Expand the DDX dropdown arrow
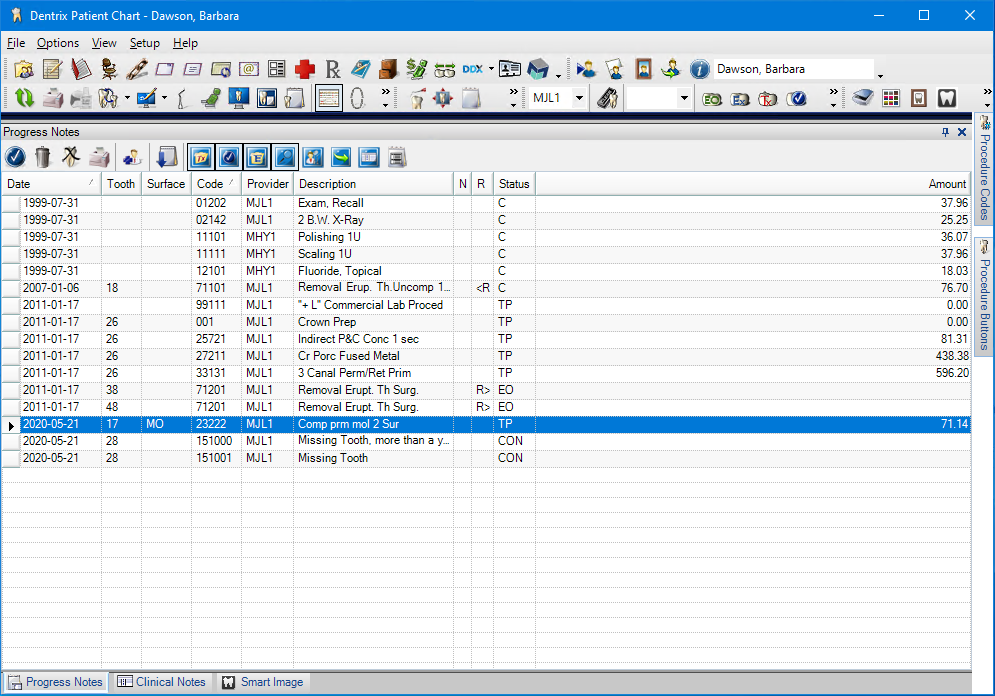The width and height of the screenshot is (995, 696). (x=491, y=69)
